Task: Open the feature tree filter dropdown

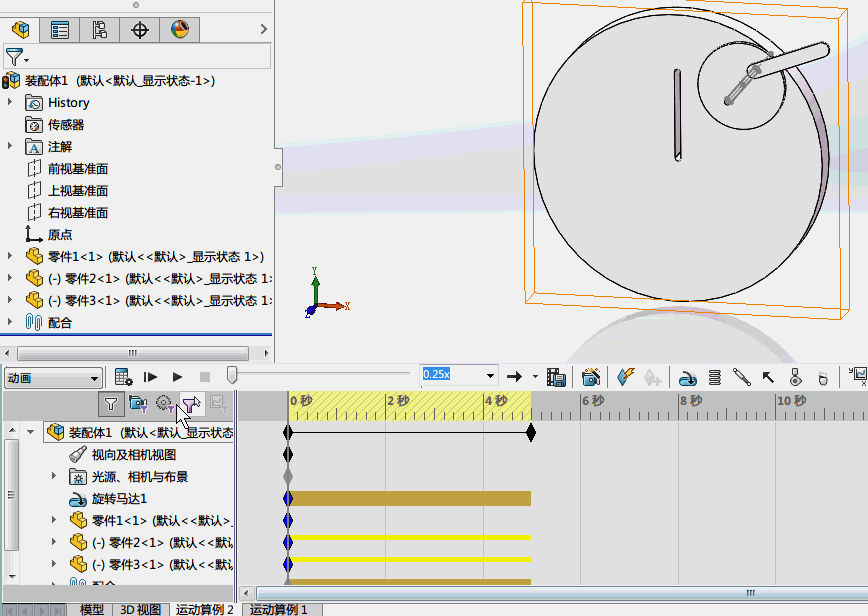Action: point(16,56)
